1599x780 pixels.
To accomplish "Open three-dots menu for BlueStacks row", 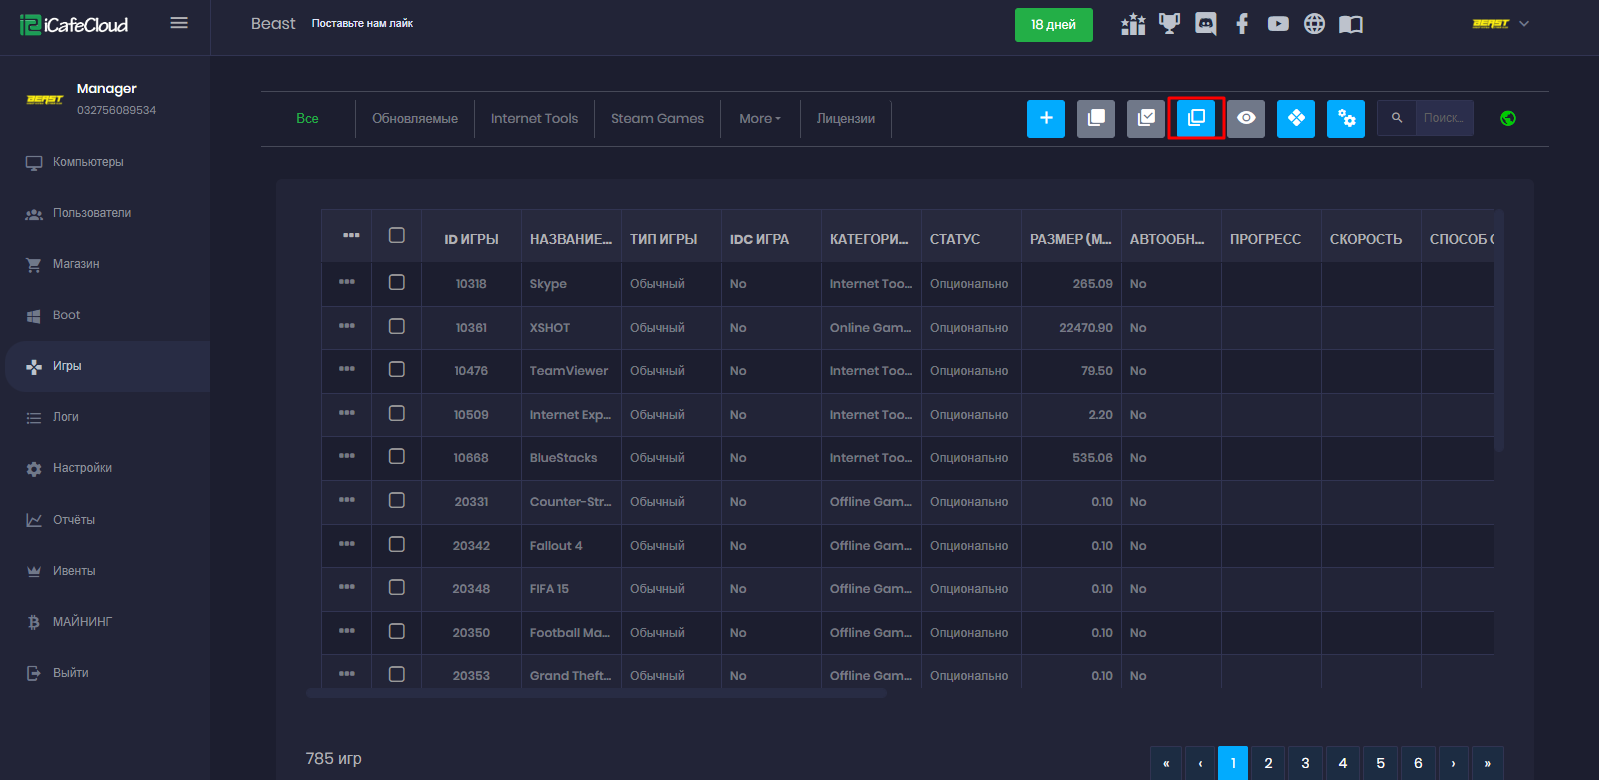I will pos(347,456).
